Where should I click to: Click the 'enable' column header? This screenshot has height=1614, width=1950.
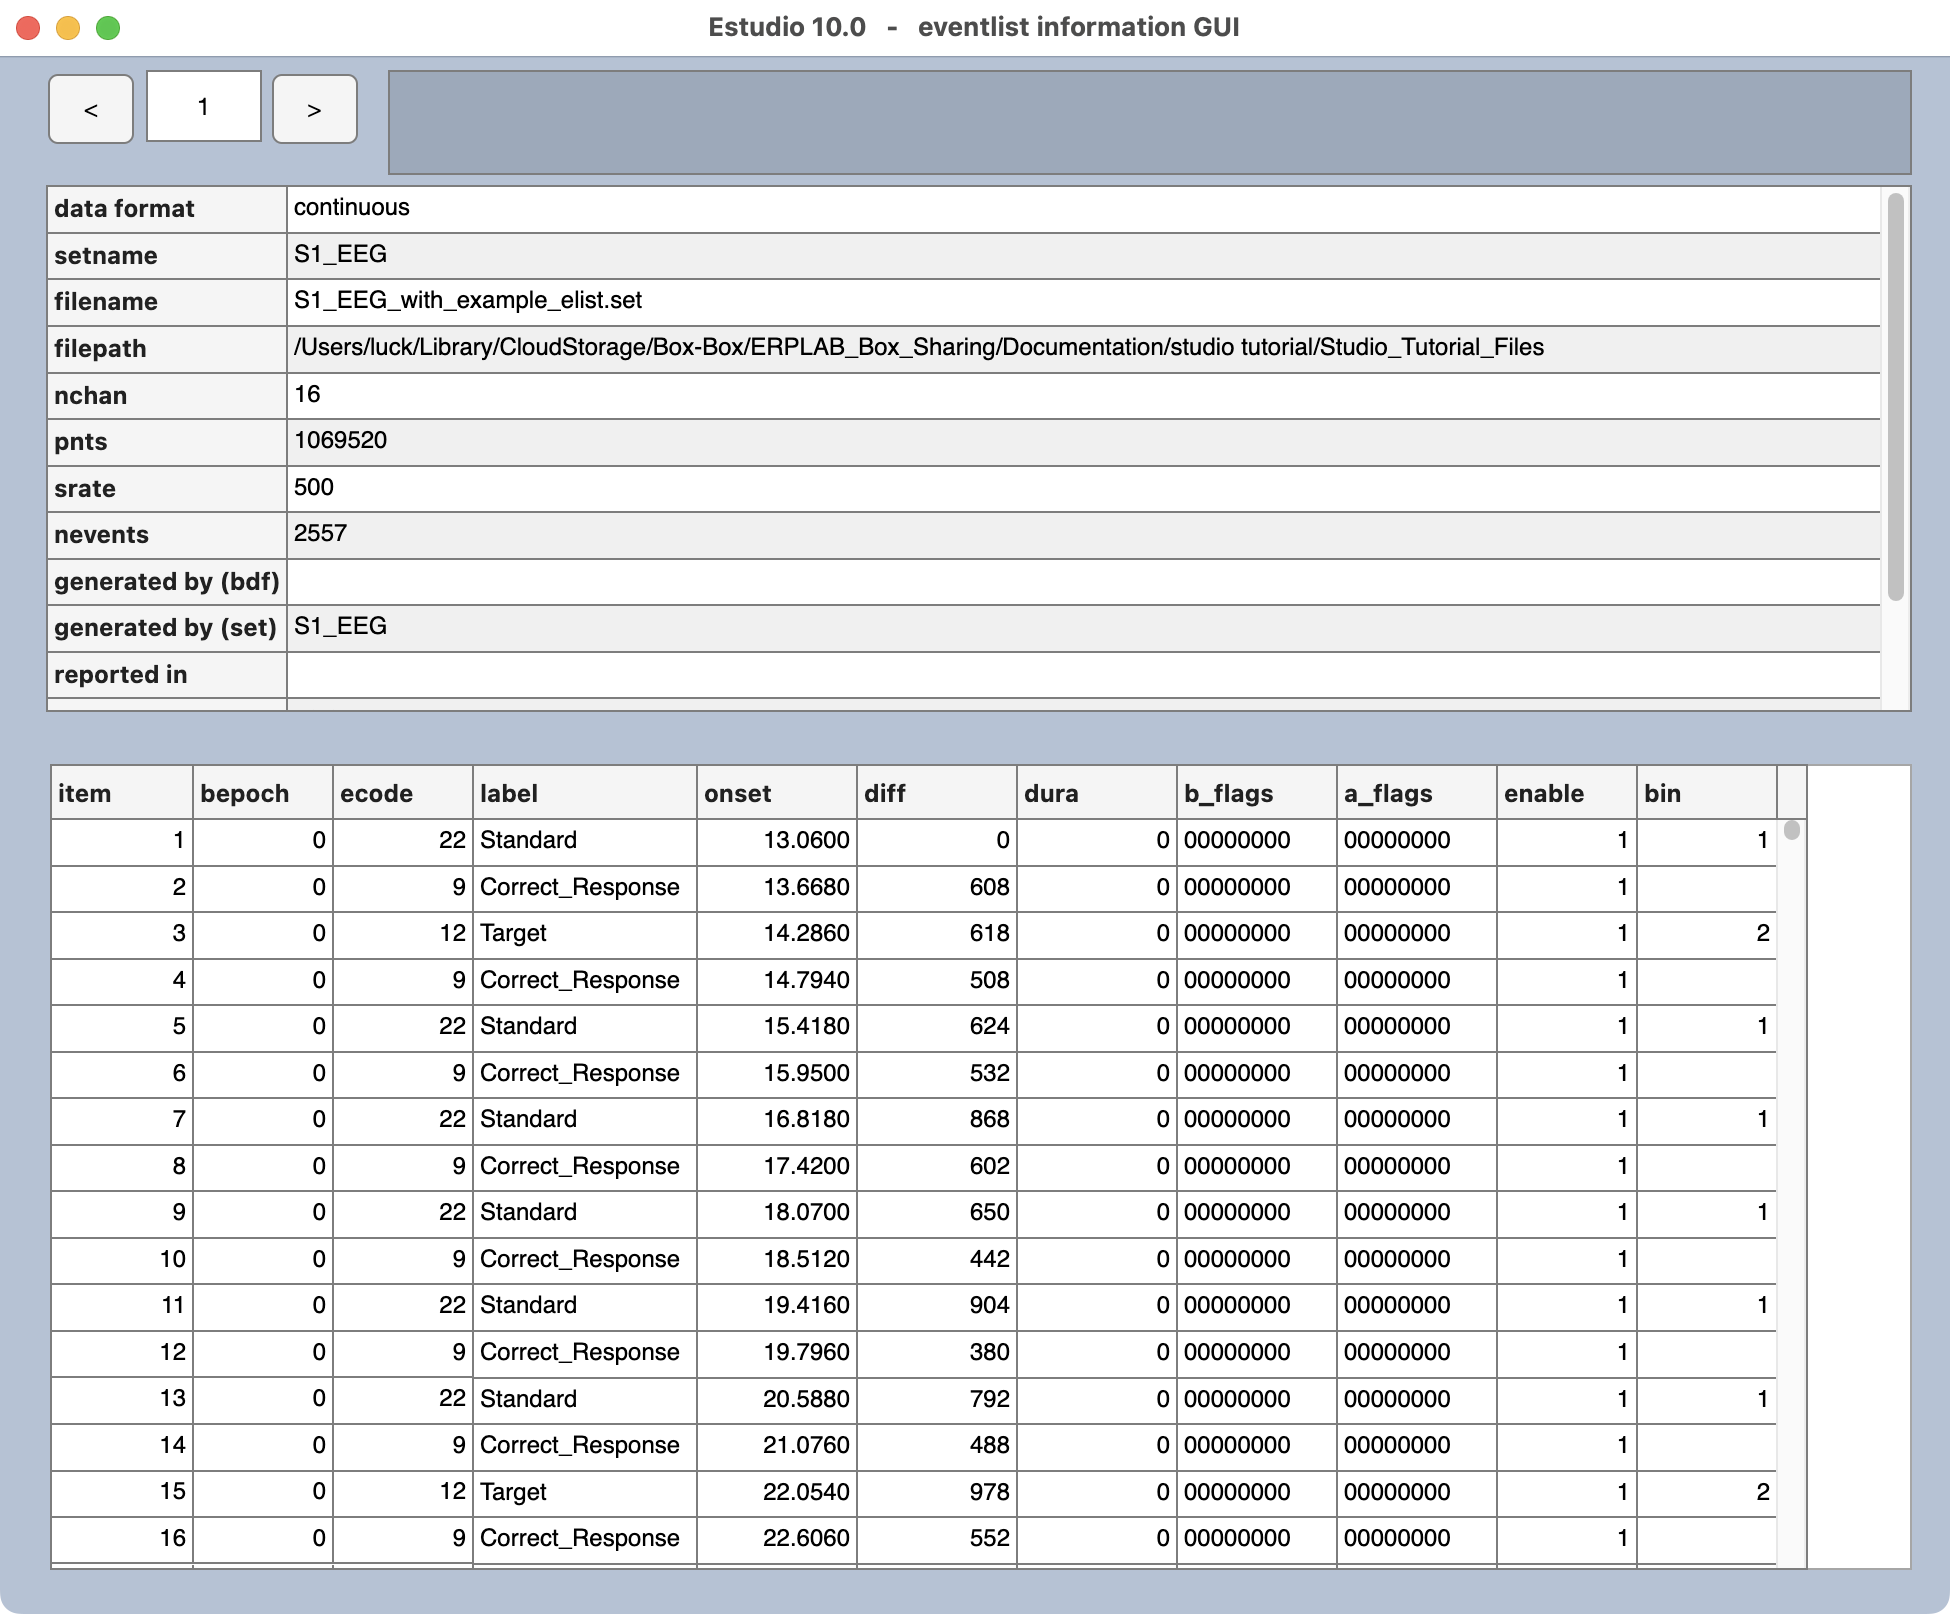tap(1567, 793)
